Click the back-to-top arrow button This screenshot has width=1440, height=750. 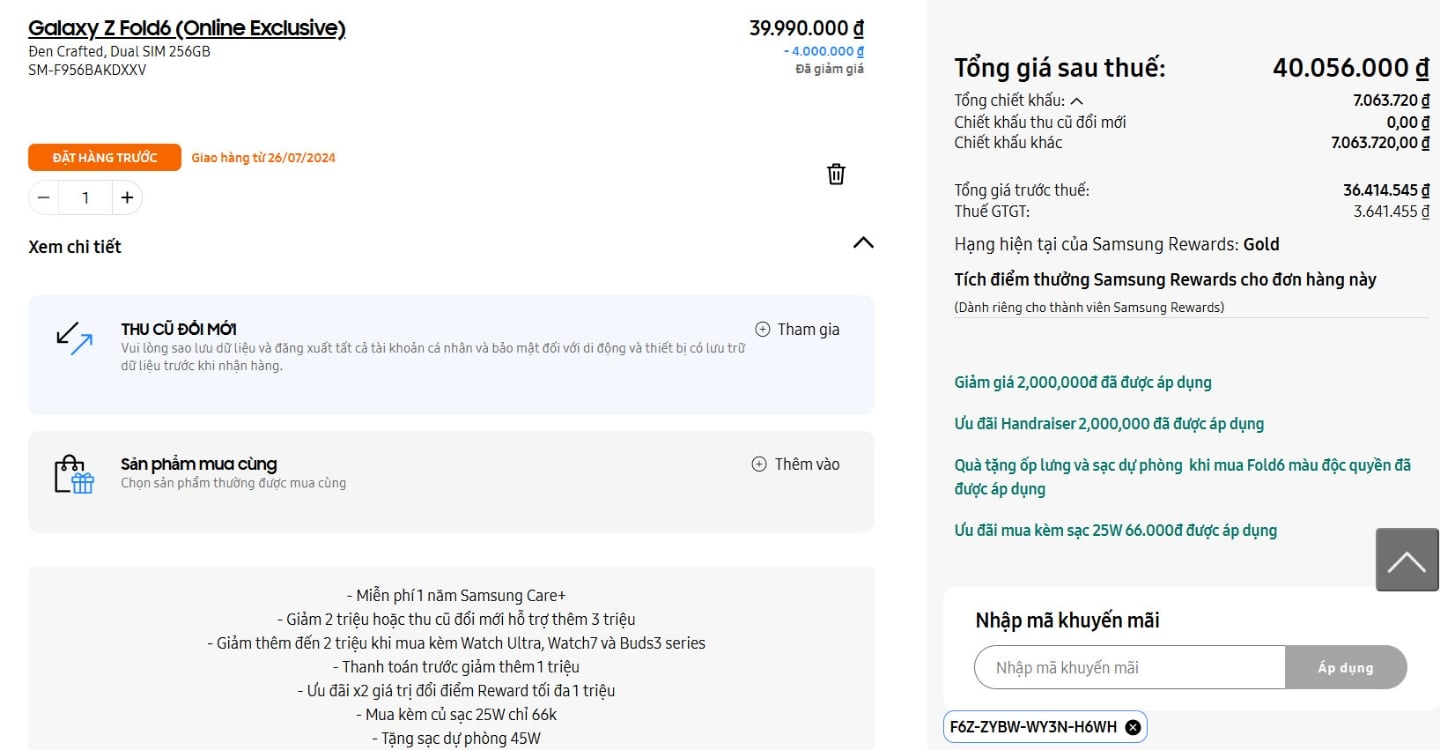[1407, 560]
